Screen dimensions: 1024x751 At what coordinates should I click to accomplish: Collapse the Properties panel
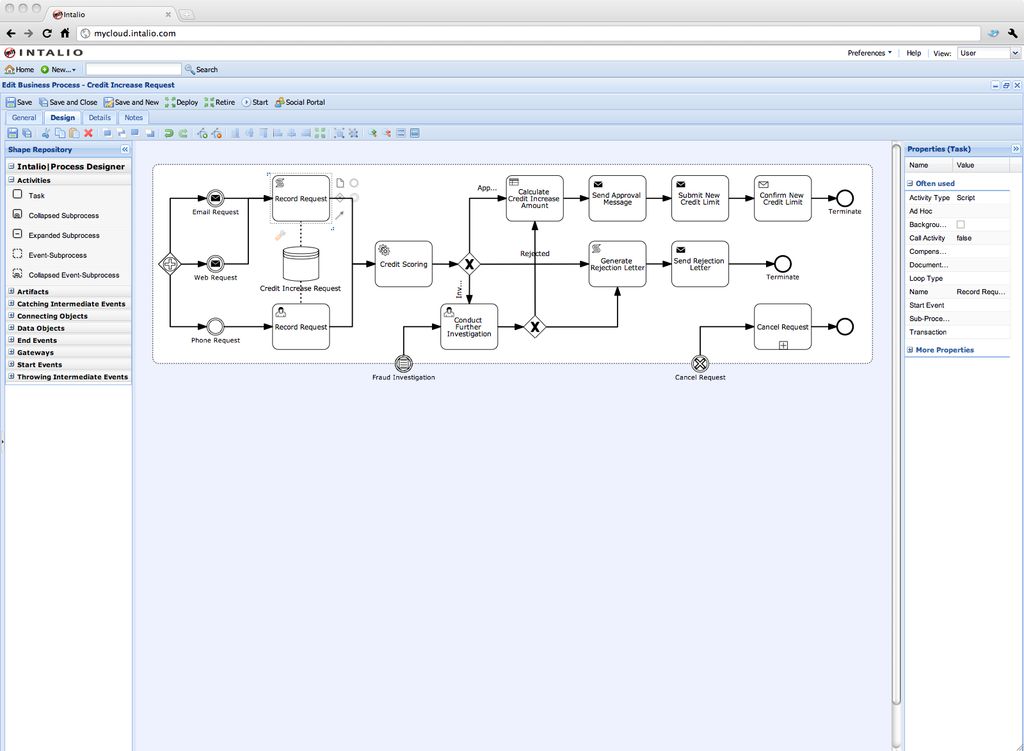(1016, 149)
